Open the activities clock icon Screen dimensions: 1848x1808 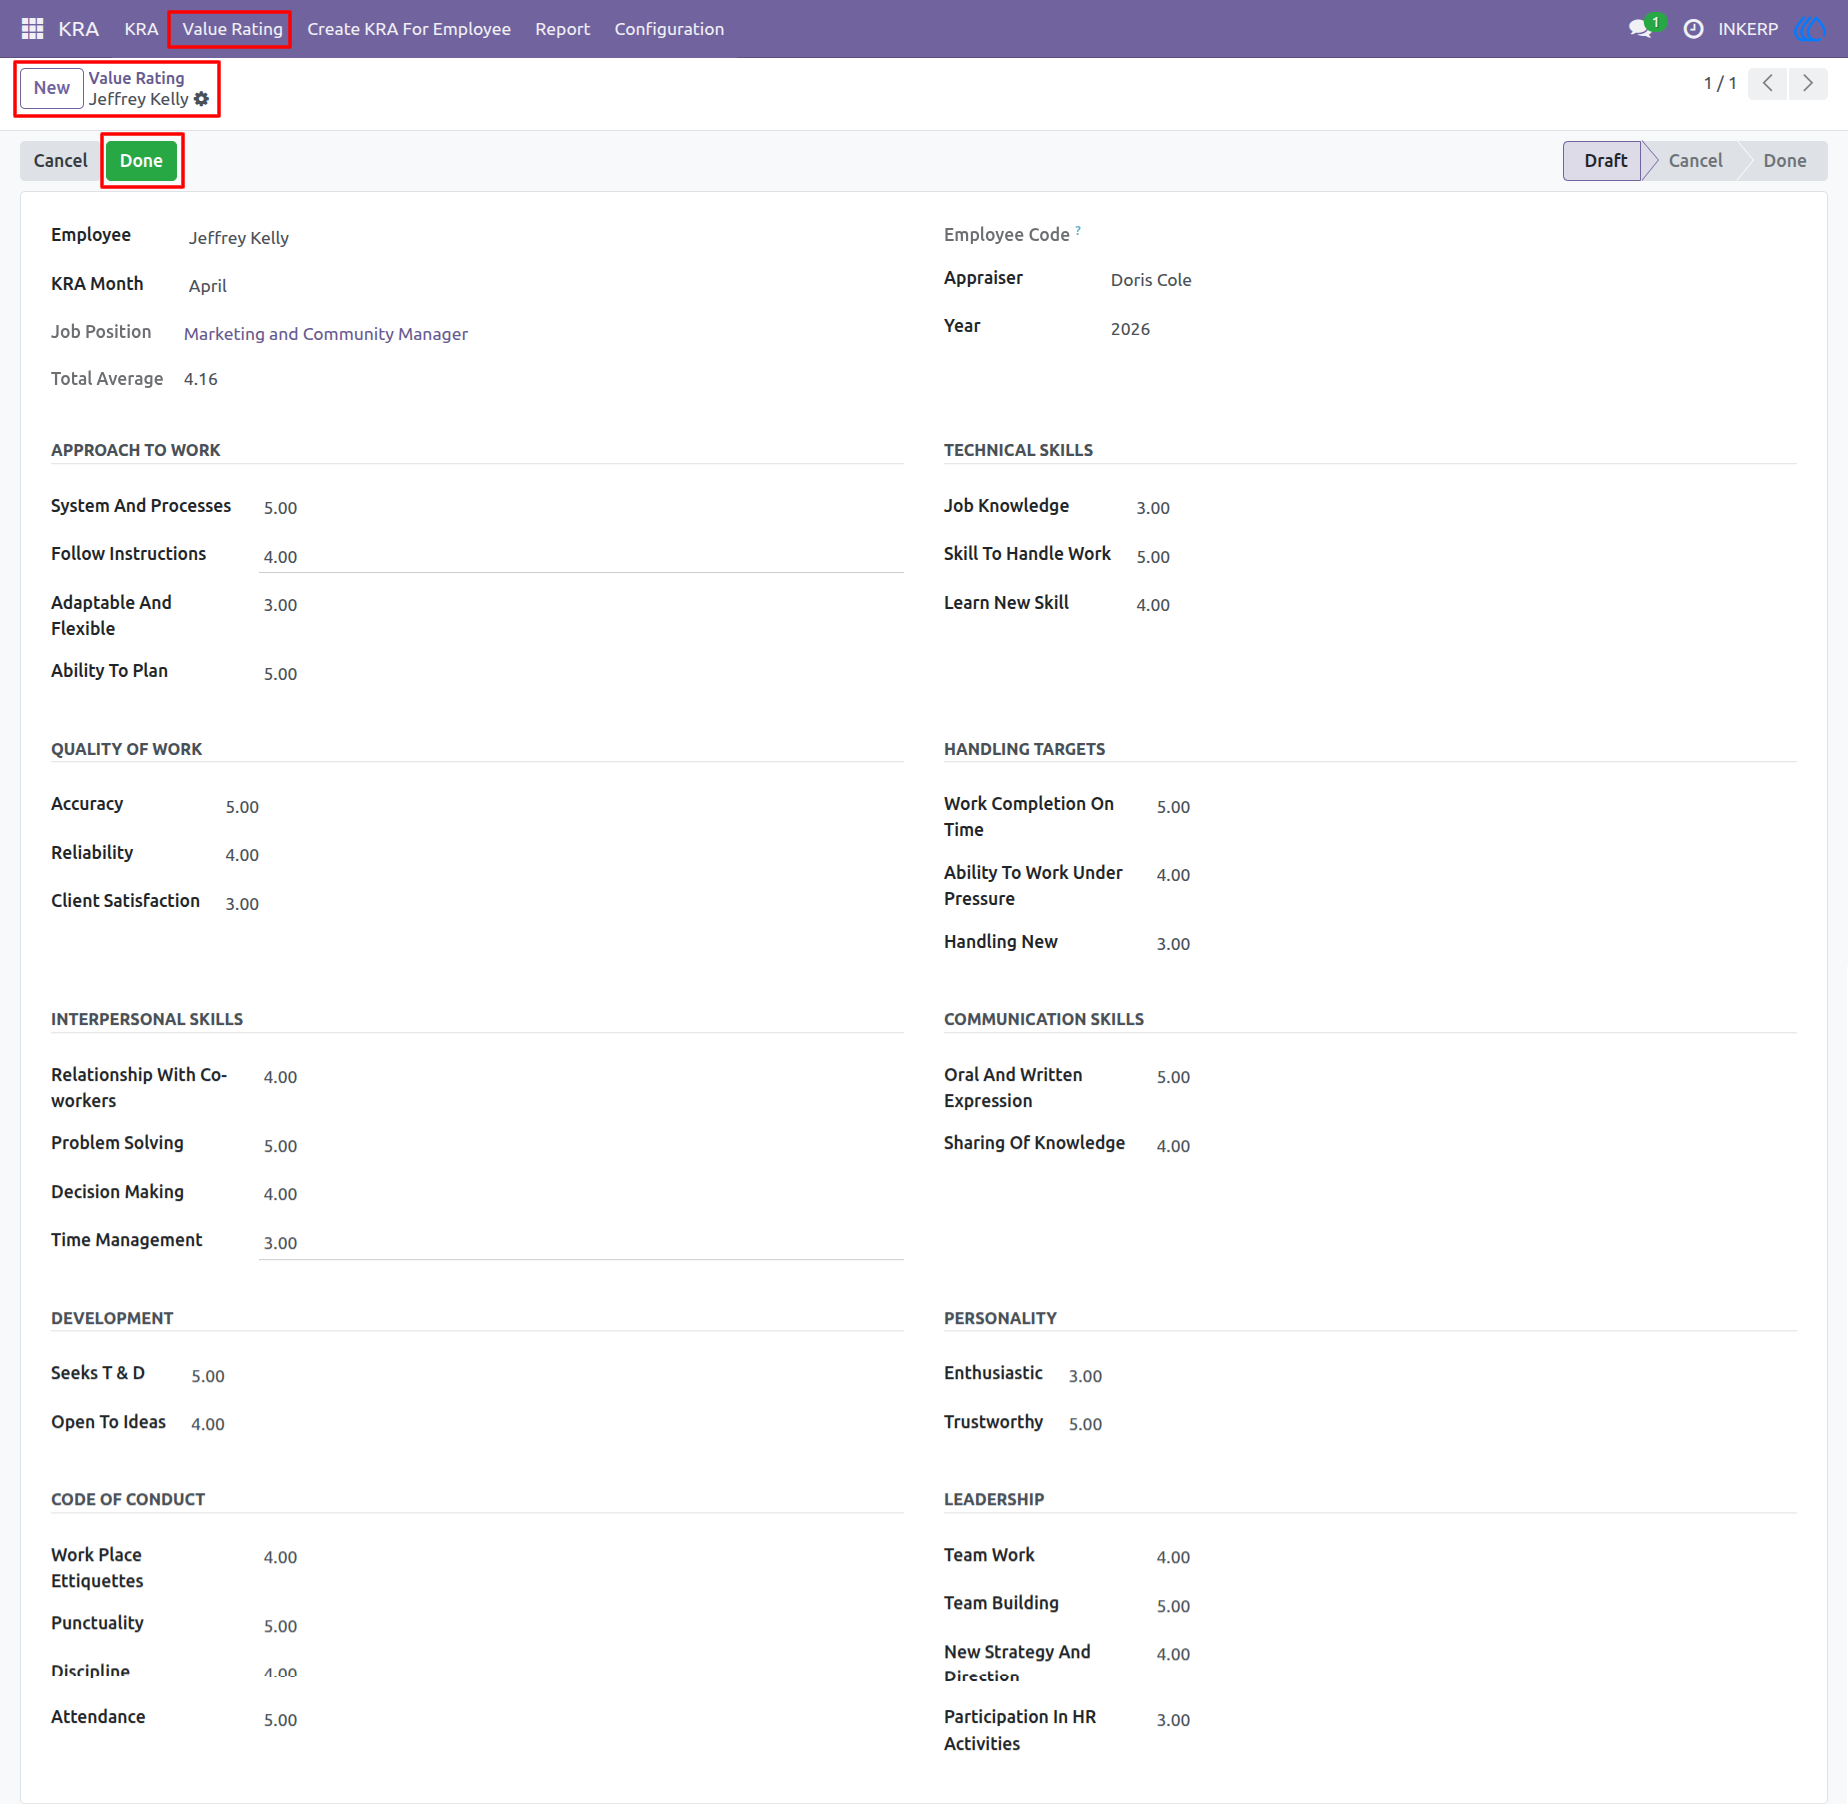[1693, 29]
